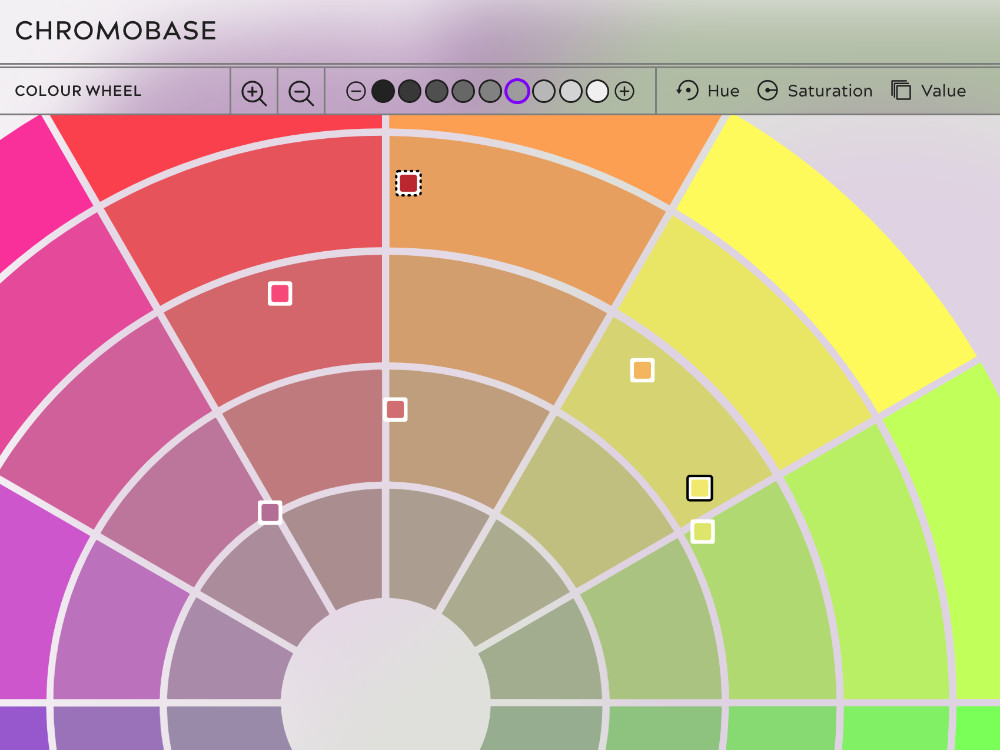Viewport: 1000px width, 750px height.
Task: Click the minus brightness stepper icon
Action: [356, 91]
